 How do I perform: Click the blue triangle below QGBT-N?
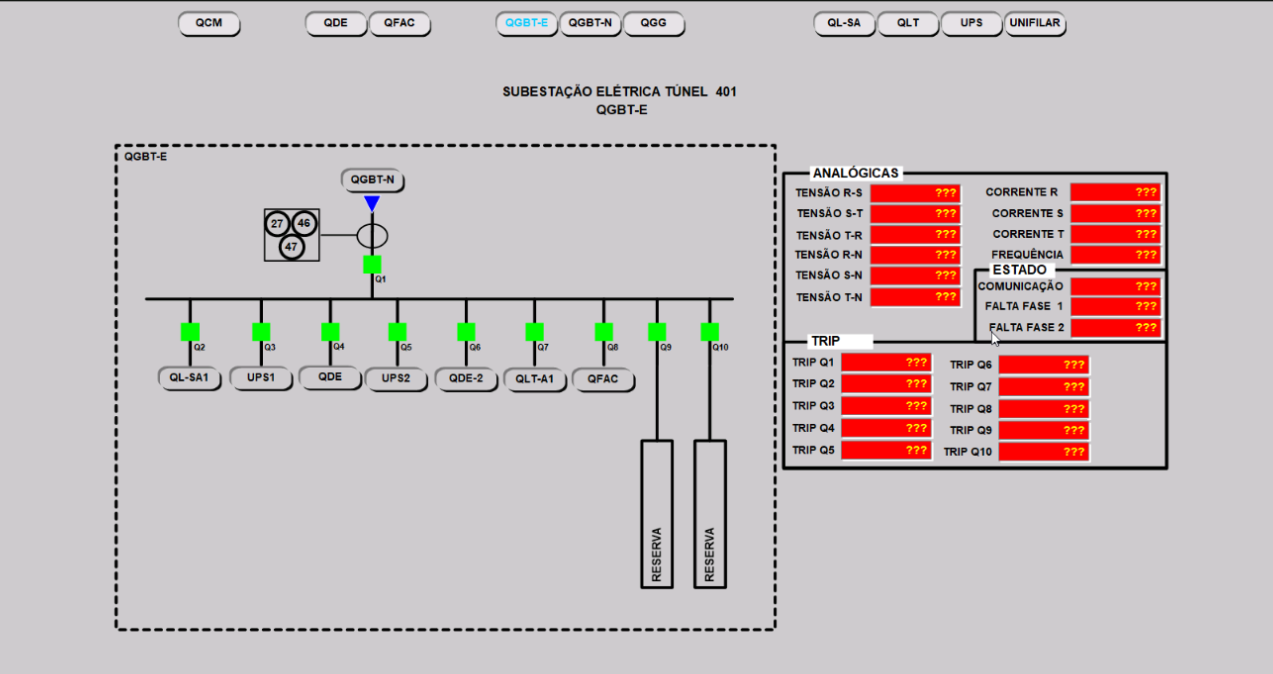coord(372,204)
